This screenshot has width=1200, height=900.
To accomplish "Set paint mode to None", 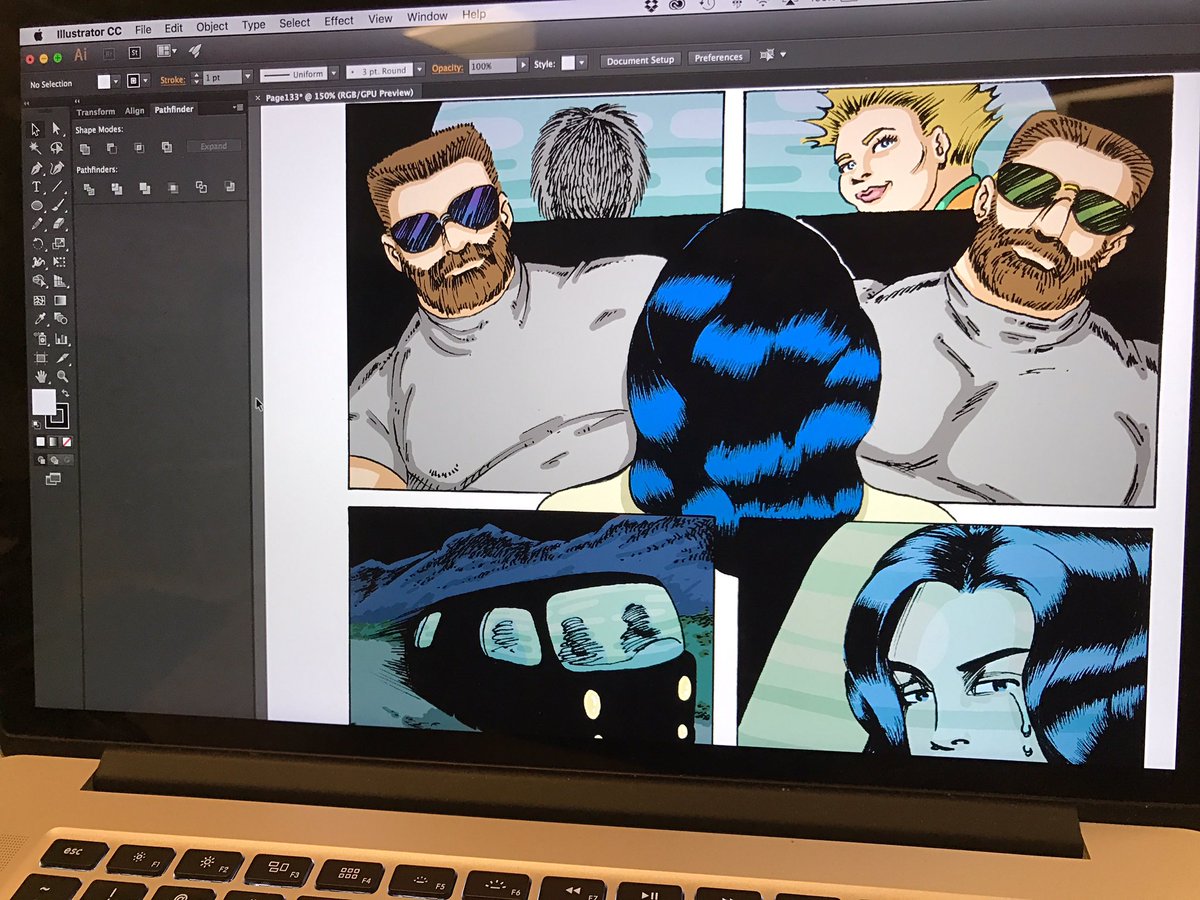I will coord(66,441).
